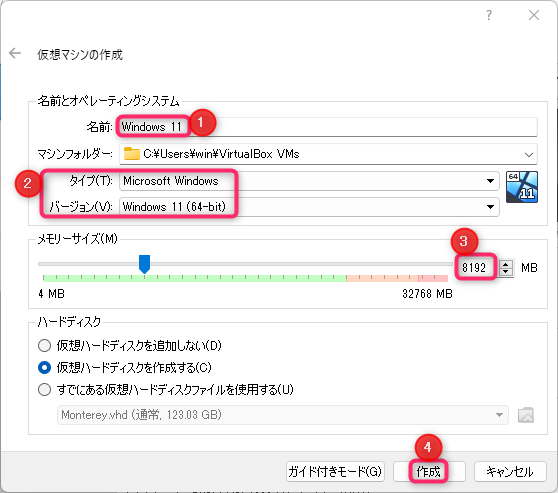This screenshot has height=493, width=558.
Task: Click the 仮想マシンの作成 title text
Action: click(80, 54)
